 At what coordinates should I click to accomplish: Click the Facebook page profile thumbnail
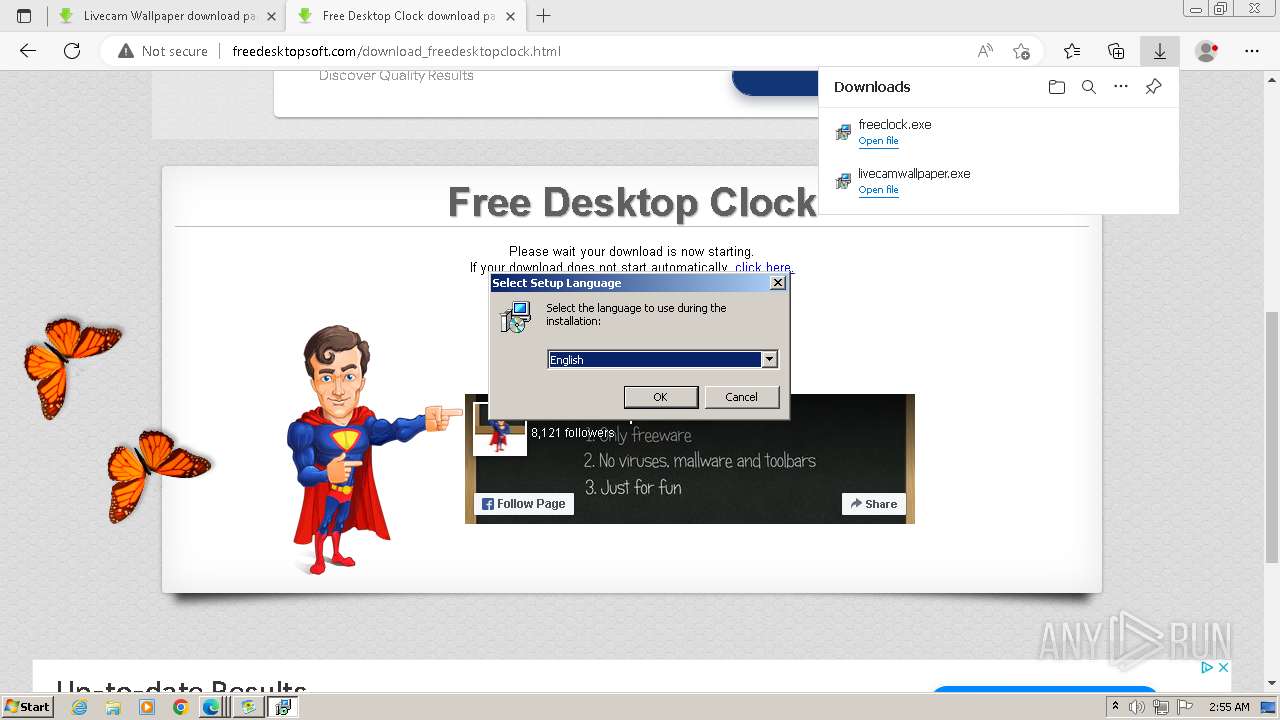[x=499, y=430]
